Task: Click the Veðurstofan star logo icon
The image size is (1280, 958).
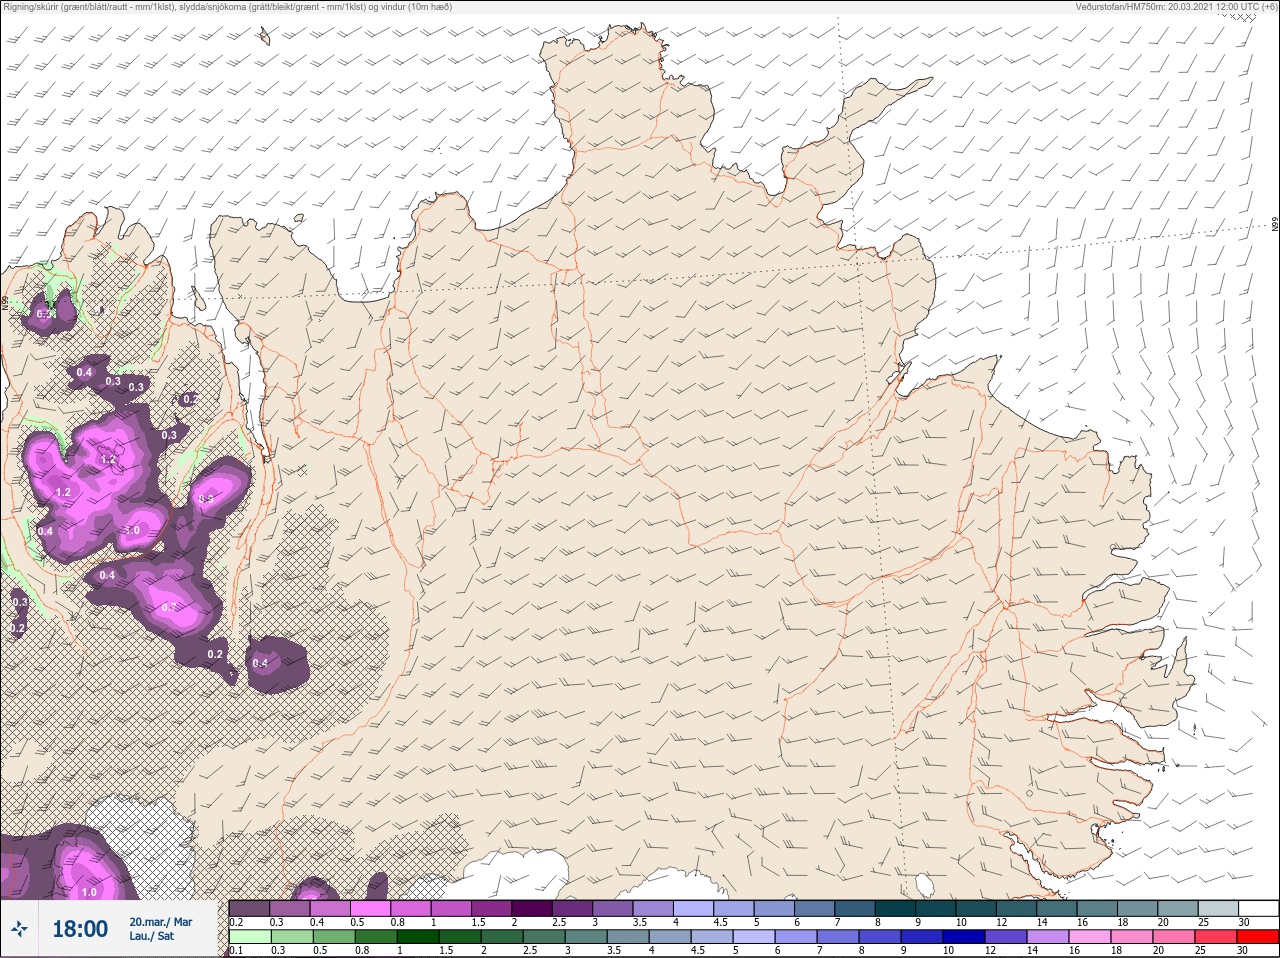Action: 20,929
